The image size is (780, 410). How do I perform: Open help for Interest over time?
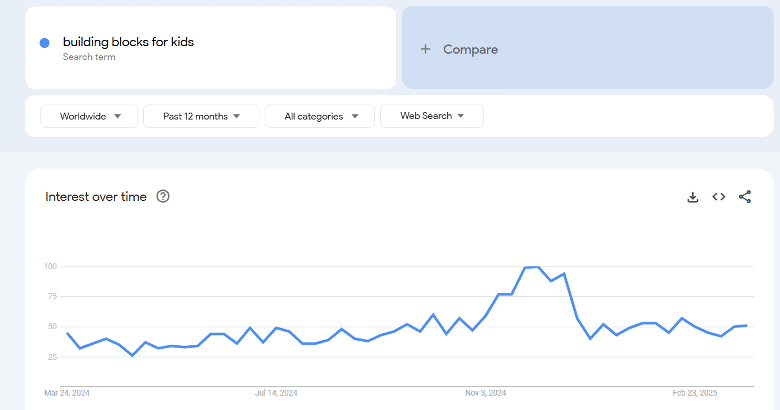(x=163, y=197)
